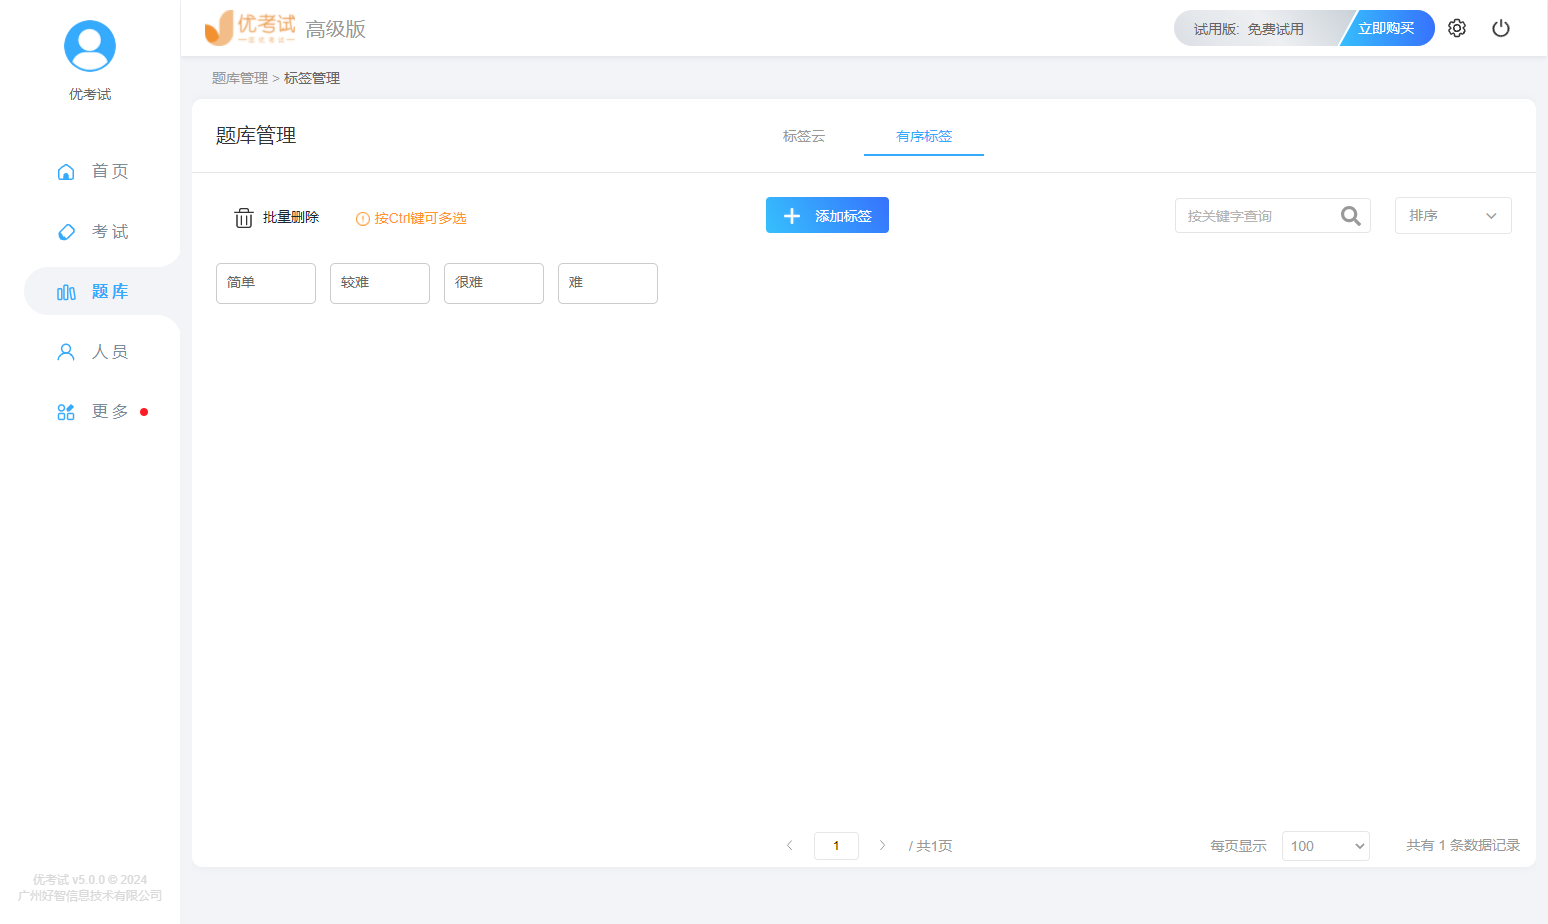The width and height of the screenshot is (1548, 924).
Task: Click the 优考试 logo
Action: click(x=250, y=28)
